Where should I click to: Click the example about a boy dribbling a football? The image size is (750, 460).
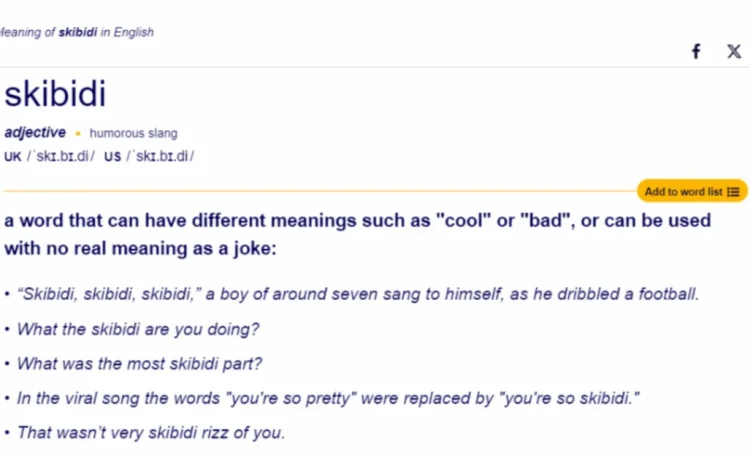(x=358, y=294)
